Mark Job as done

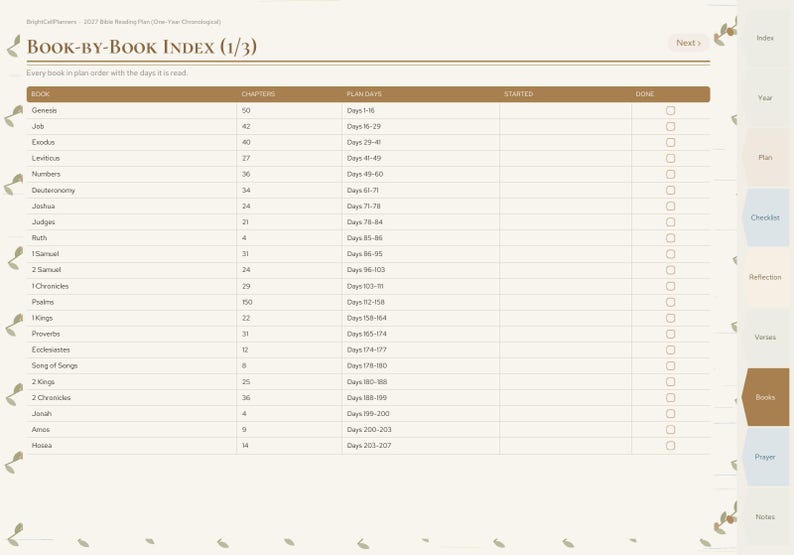[670, 127]
